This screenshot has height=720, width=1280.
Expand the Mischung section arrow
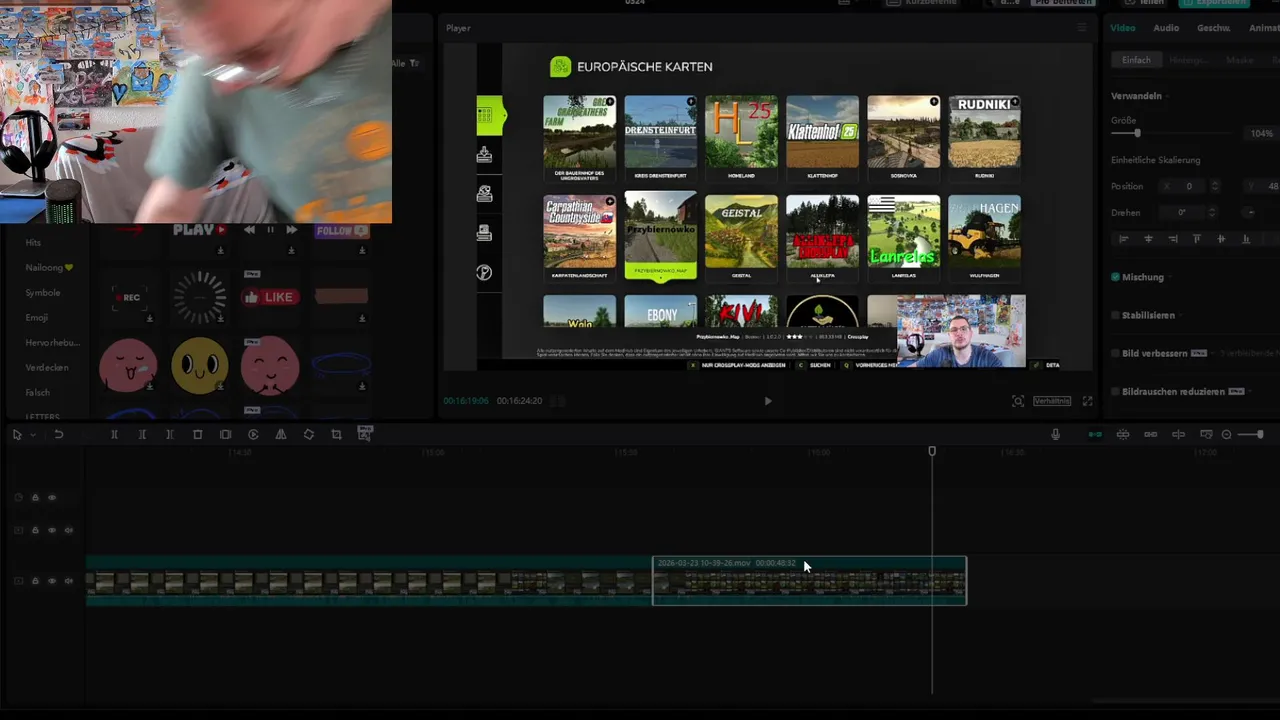1171,277
